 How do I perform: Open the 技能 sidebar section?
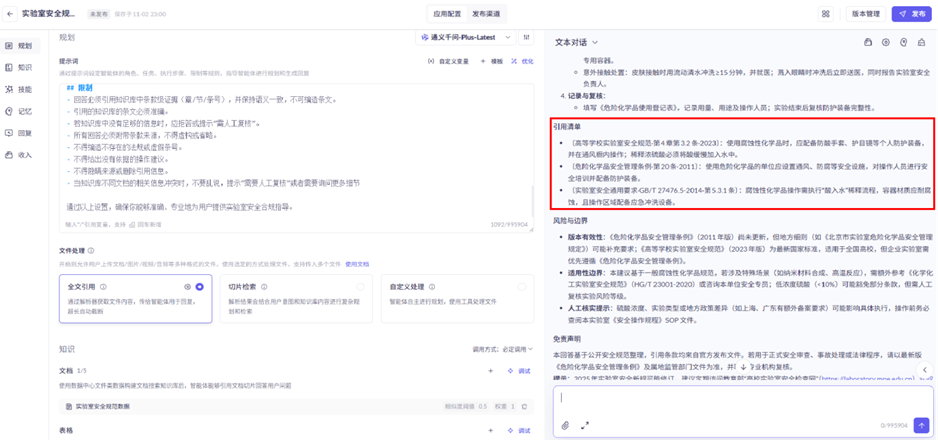(x=19, y=90)
